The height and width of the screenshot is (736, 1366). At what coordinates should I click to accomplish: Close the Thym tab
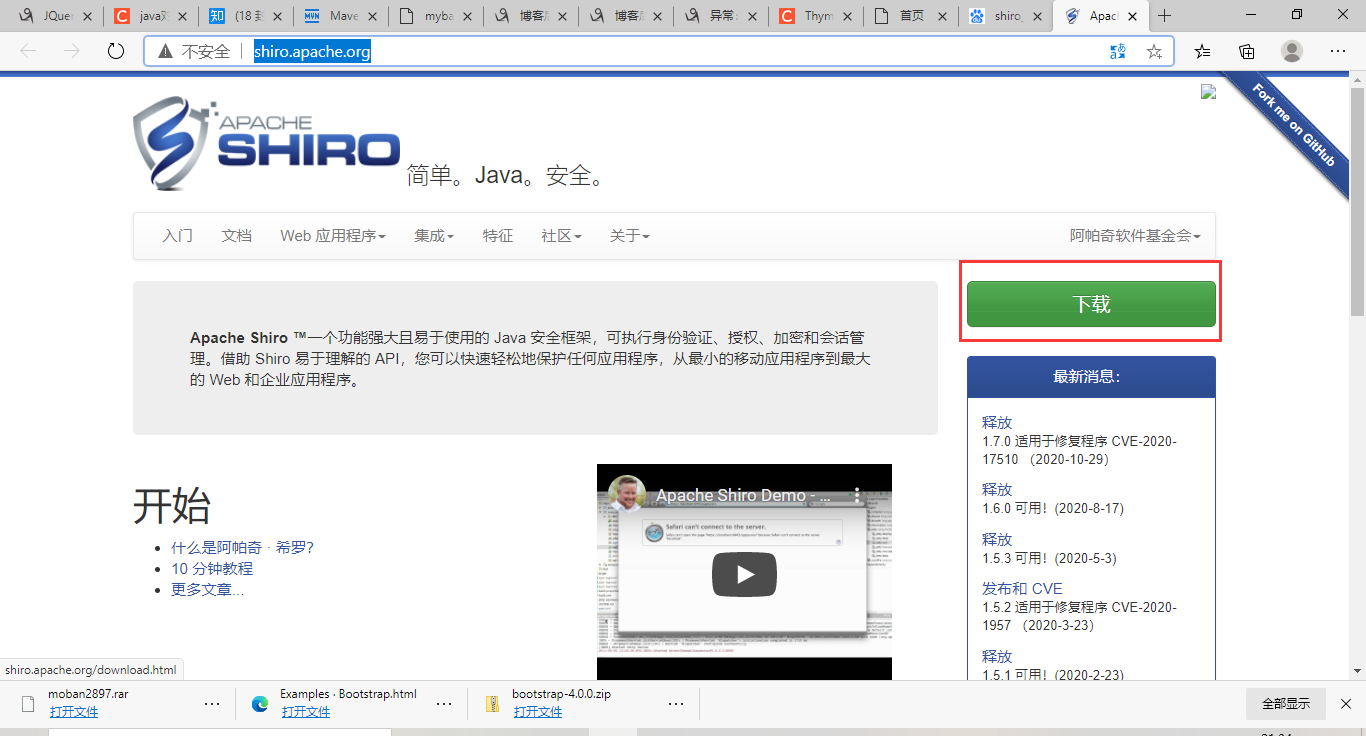[849, 16]
